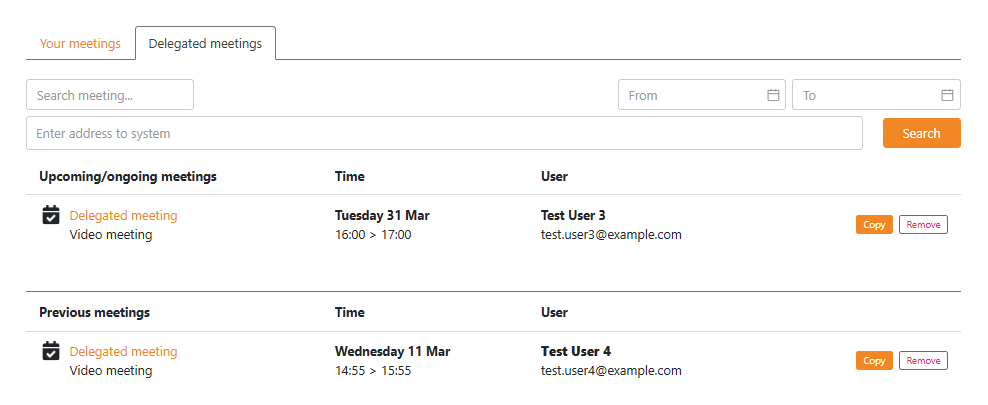Viewport: 988px width, 405px height.
Task: Switch to the Your meetings tab
Action: point(80,43)
